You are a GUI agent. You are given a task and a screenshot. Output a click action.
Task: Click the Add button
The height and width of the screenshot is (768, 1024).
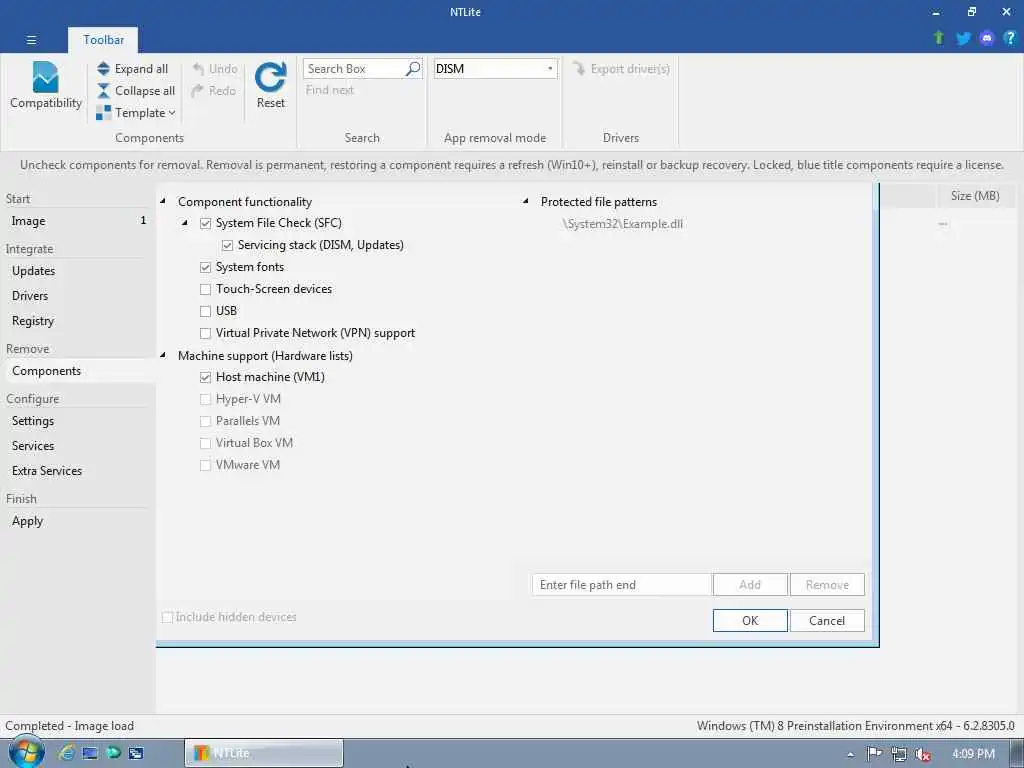click(x=750, y=584)
